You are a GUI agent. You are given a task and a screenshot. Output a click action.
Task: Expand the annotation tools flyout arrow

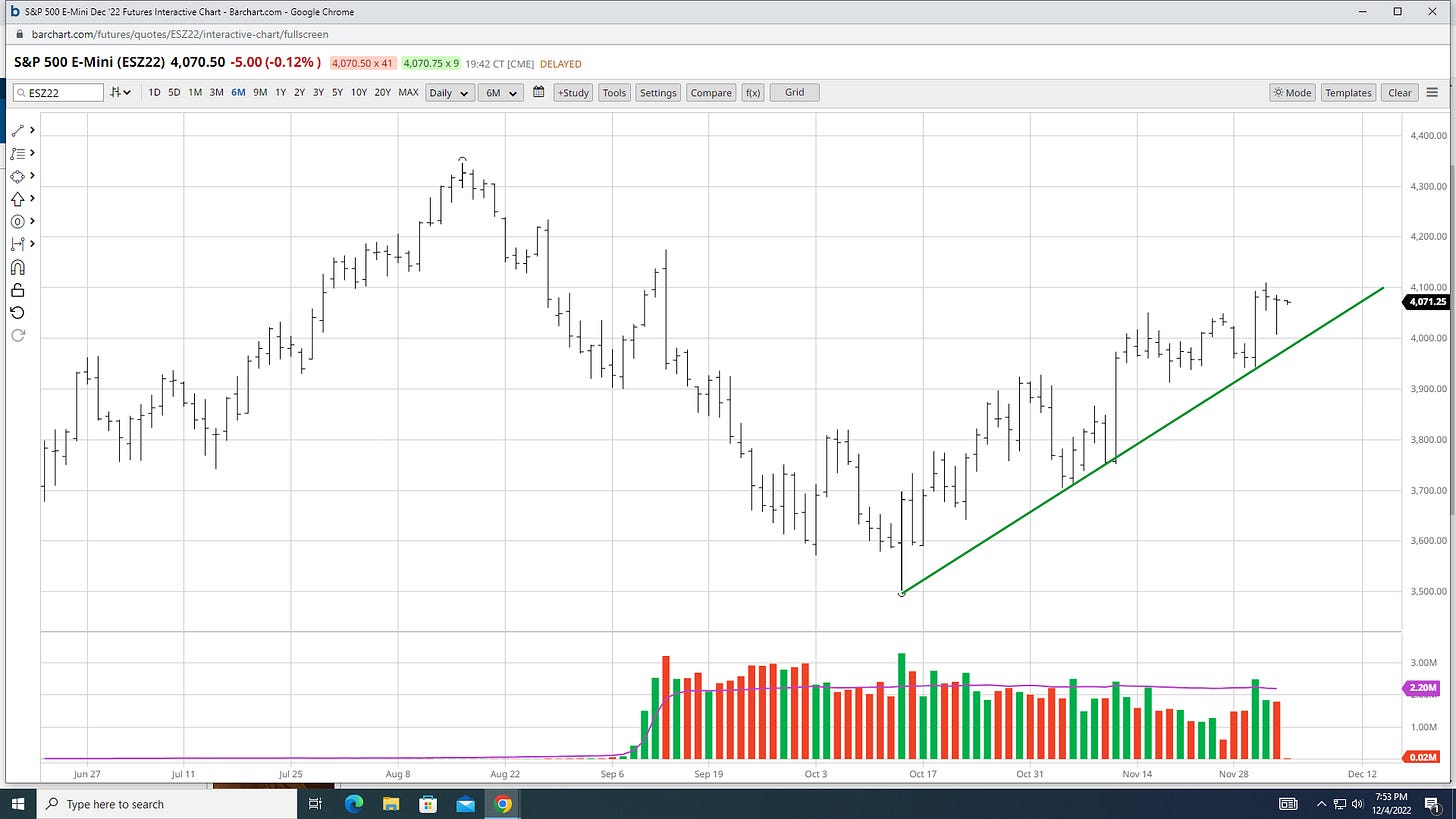click(x=32, y=221)
